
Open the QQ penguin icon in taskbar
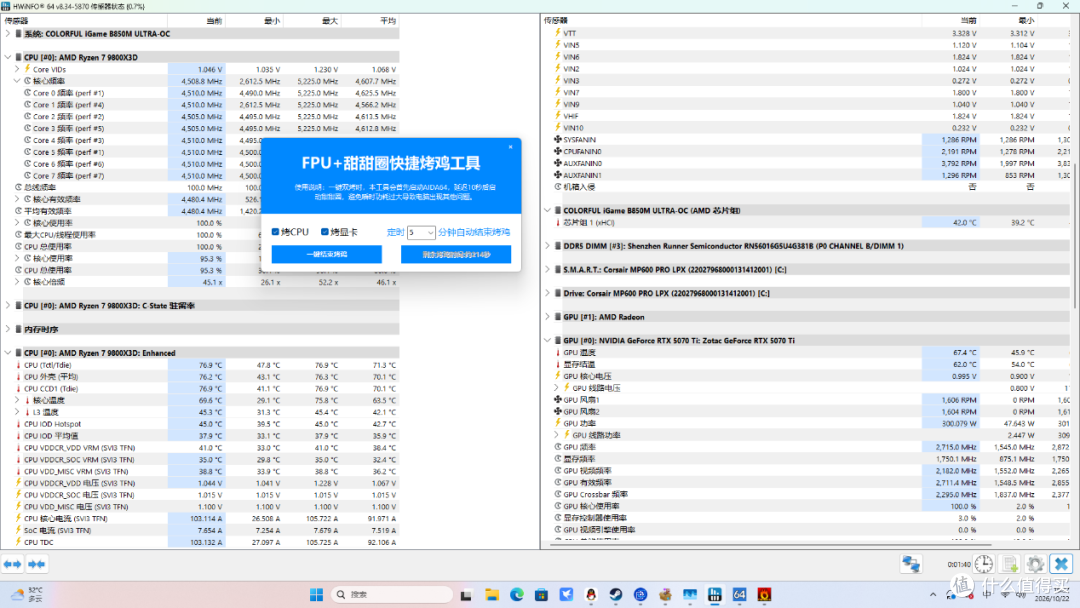pyautogui.click(x=591, y=594)
